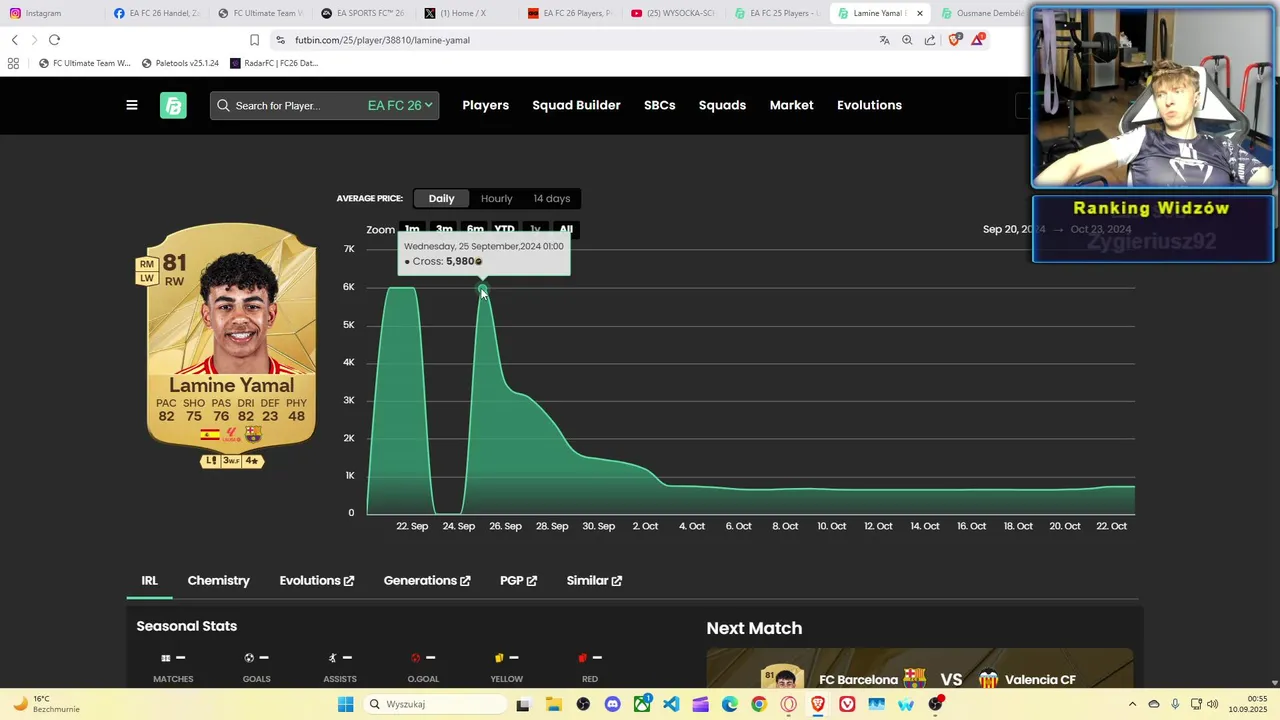Click the Brave Rewards triangle icon
1280x720 pixels.
(978, 40)
